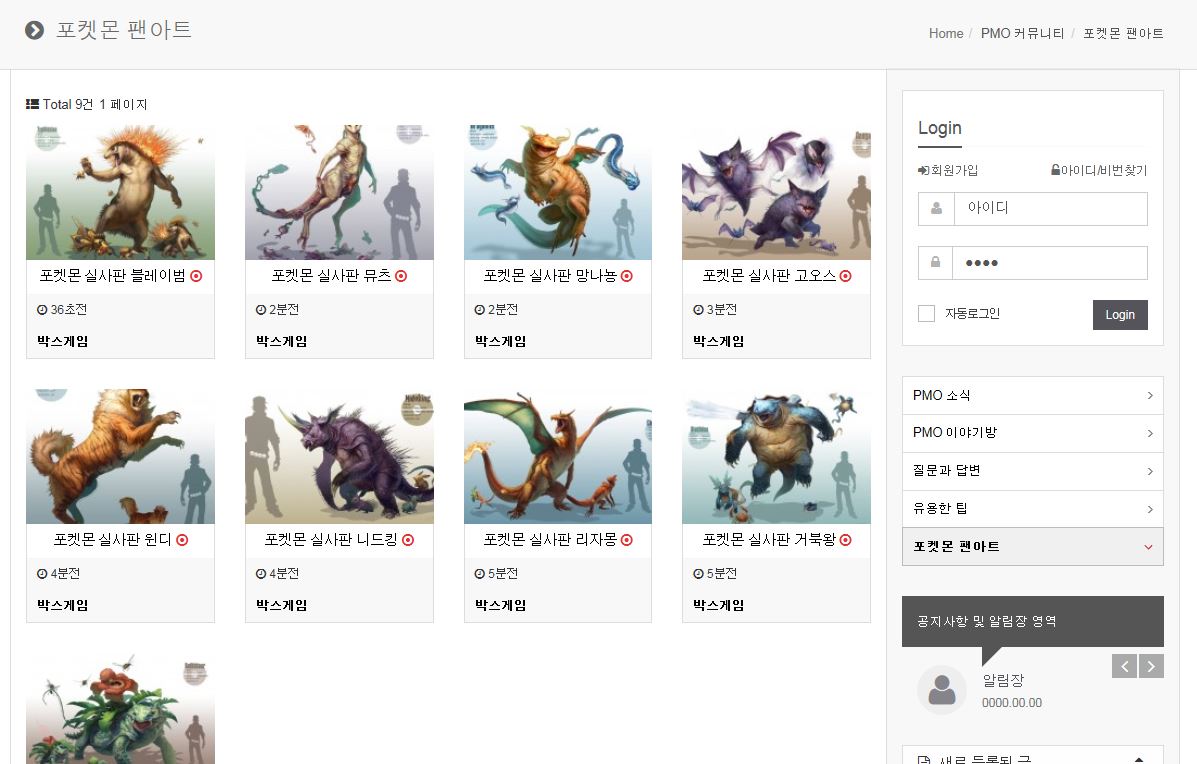The height and width of the screenshot is (764, 1197).
Task: Collapse the 포켓몬 팬아트 red chevron
Action: click(1148, 547)
